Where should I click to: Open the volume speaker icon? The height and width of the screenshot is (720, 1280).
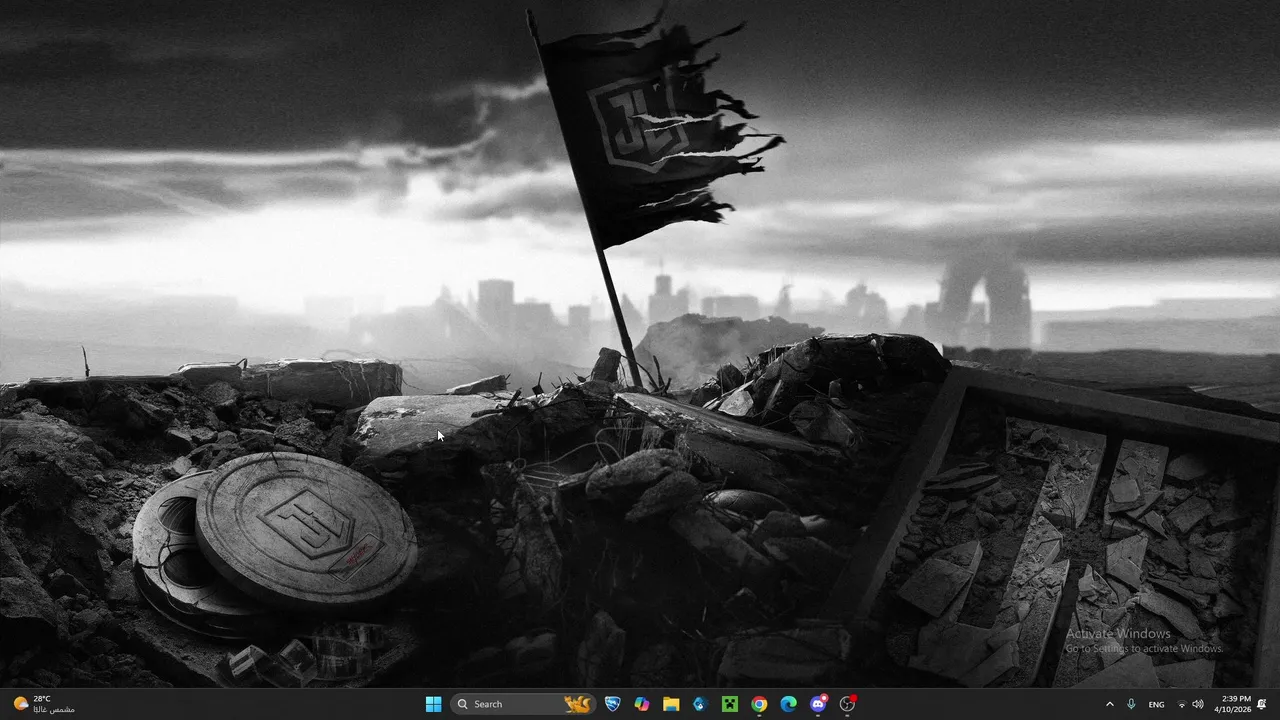(x=1198, y=704)
